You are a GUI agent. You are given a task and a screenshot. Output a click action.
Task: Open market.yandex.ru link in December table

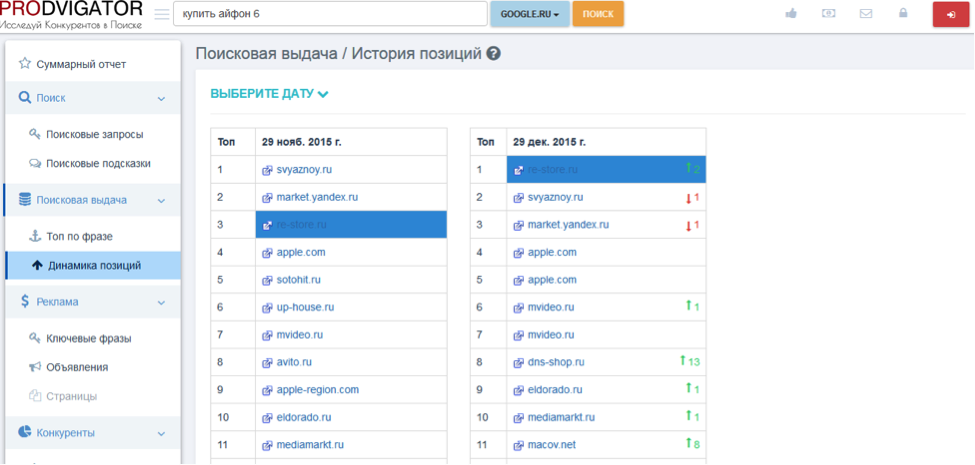pyautogui.click(x=568, y=224)
